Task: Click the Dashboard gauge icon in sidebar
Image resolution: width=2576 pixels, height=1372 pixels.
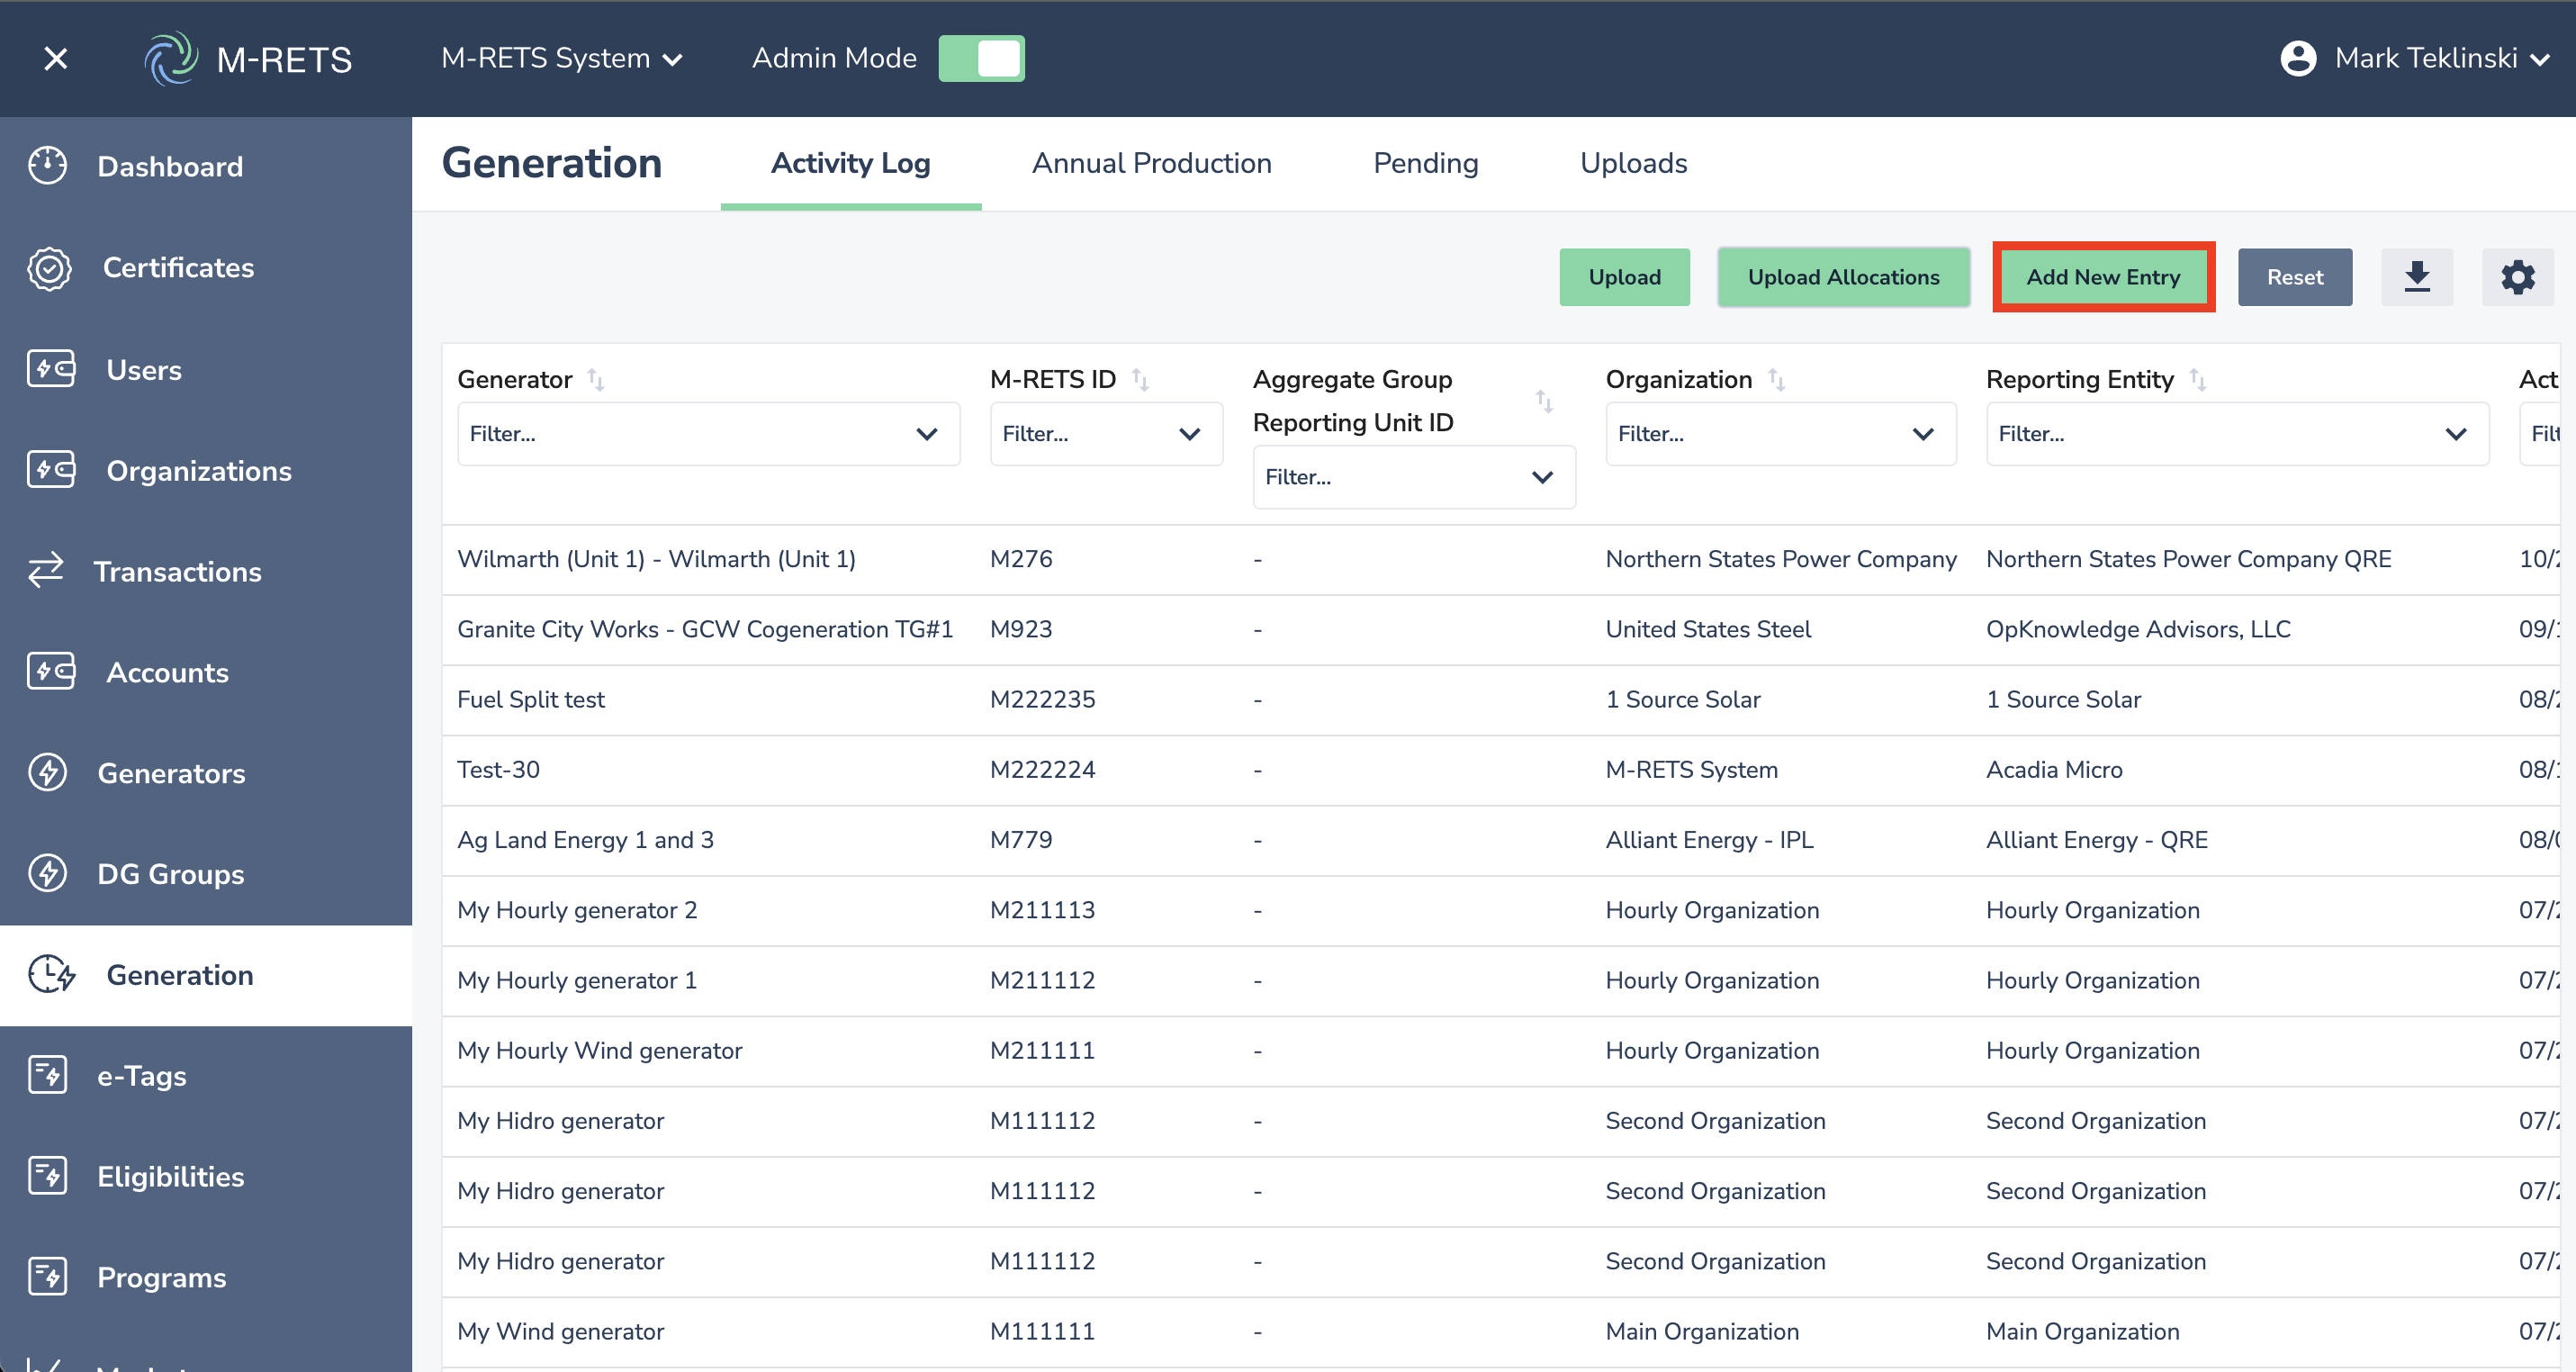Action: point(48,166)
